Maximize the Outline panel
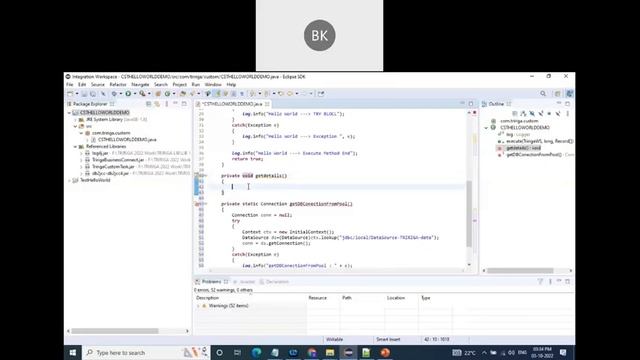 (567, 104)
